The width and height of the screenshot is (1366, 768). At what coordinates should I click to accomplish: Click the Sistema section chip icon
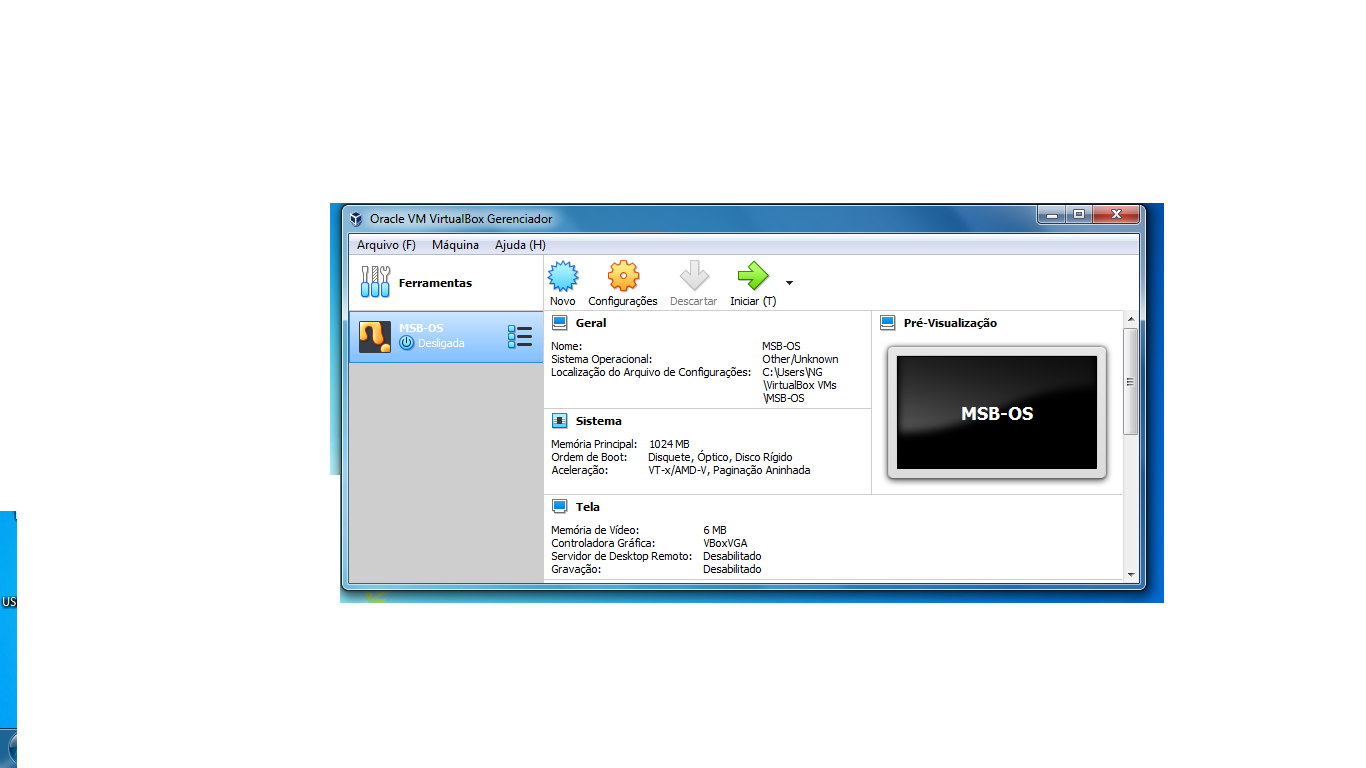[560, 421]
